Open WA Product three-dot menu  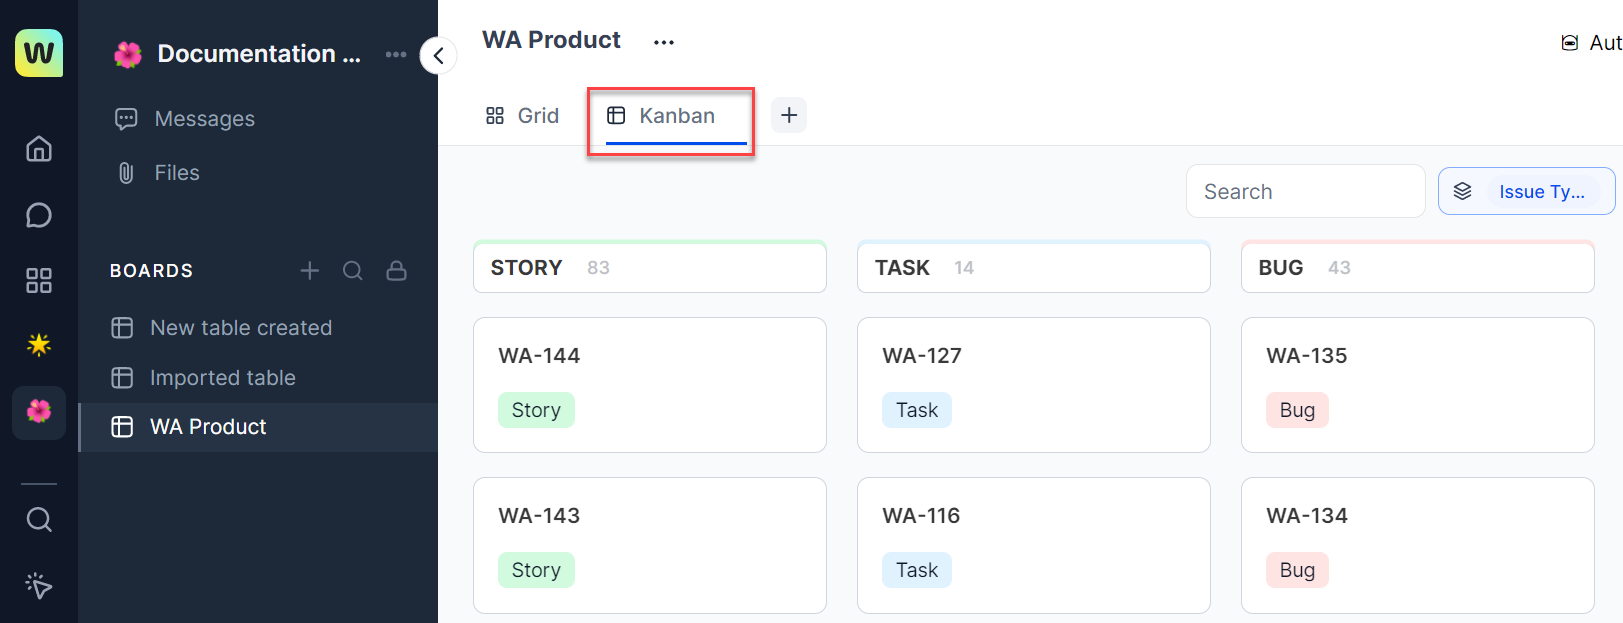pyautogui.click(x=664, y=42)
